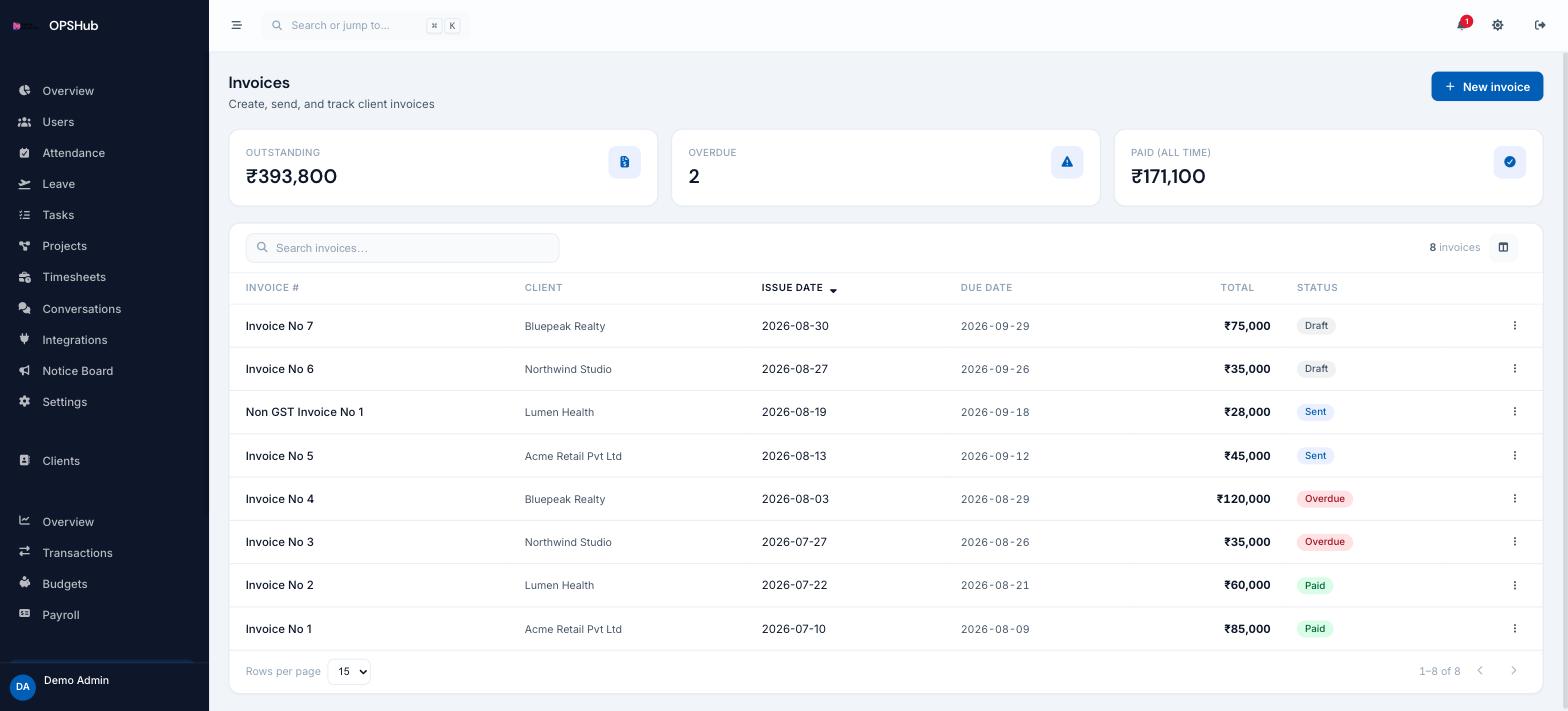This screenshot has height=711, width=1568.
Task: Click the Paid card checkmark icon
Action: click(x=1509, y=162)
